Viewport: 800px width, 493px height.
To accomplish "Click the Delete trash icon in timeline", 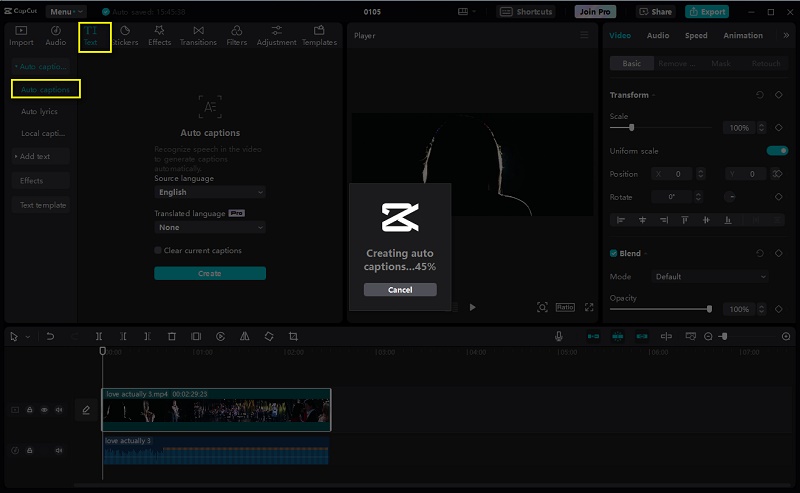I will coord(172,336).
